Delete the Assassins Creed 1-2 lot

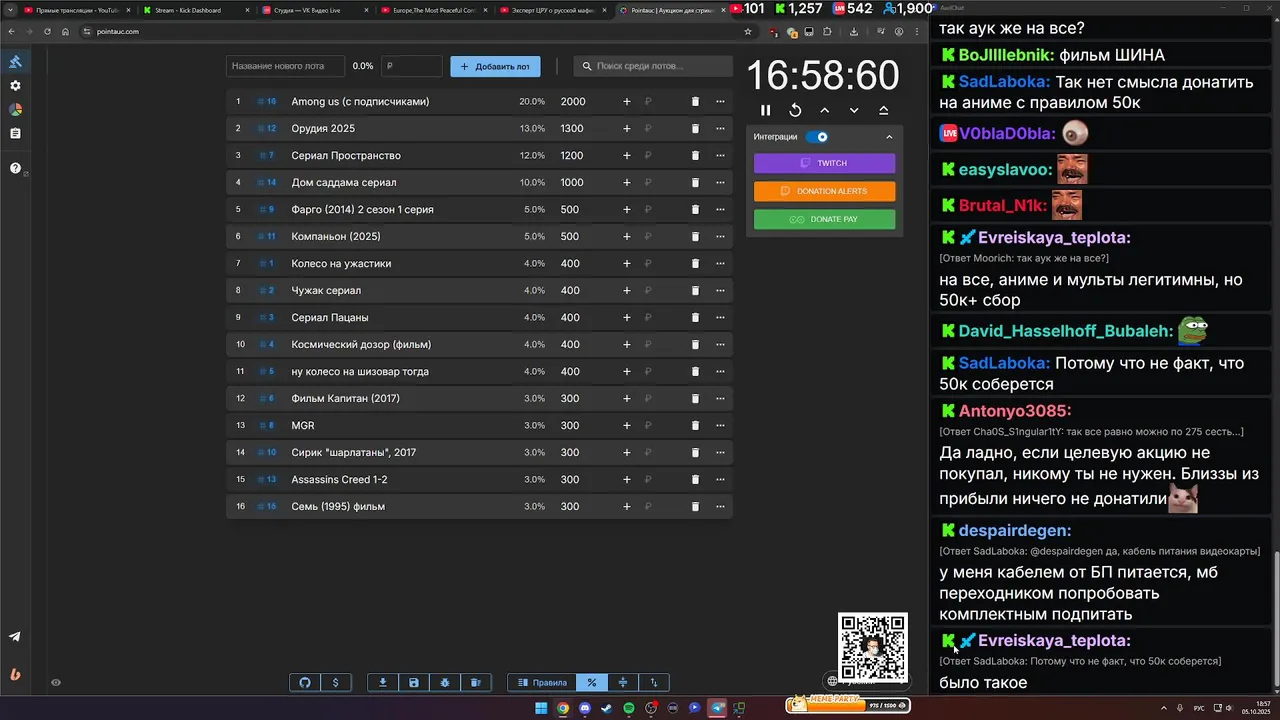(x=695, y=480)
